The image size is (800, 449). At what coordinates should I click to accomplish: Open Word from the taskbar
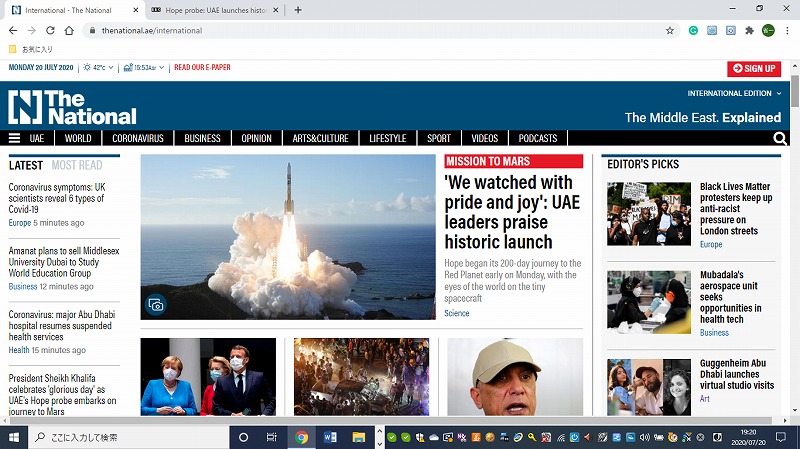[x=330, y=437]
